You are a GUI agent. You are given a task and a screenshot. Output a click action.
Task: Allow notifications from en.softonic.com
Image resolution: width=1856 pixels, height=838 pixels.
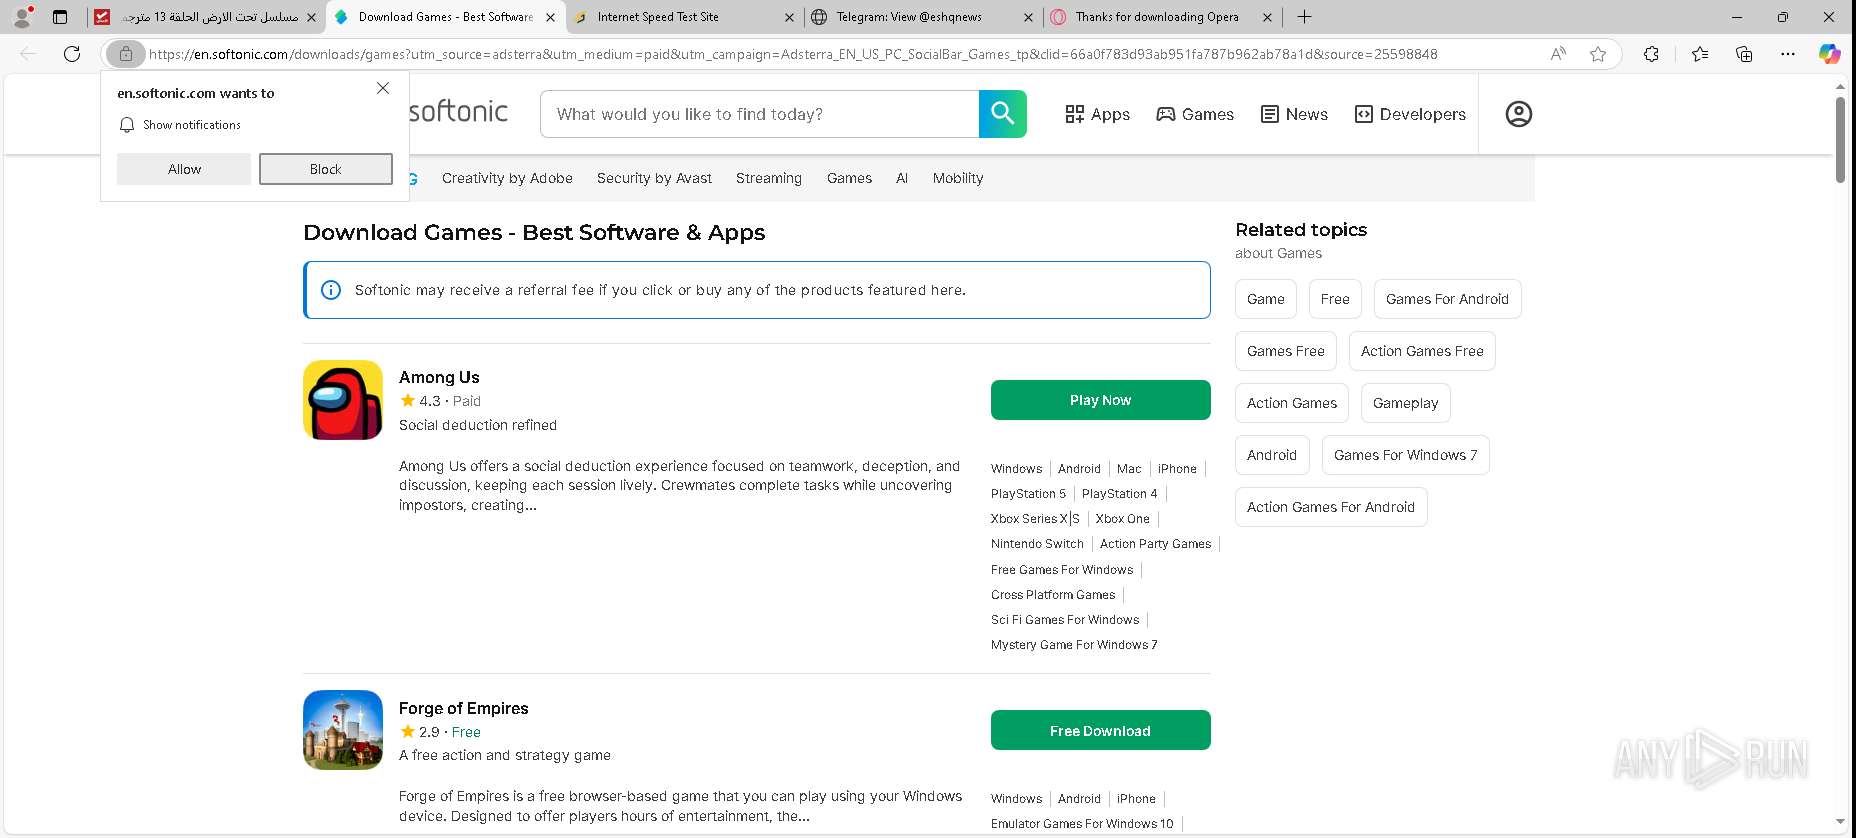(x=184, y=169)
